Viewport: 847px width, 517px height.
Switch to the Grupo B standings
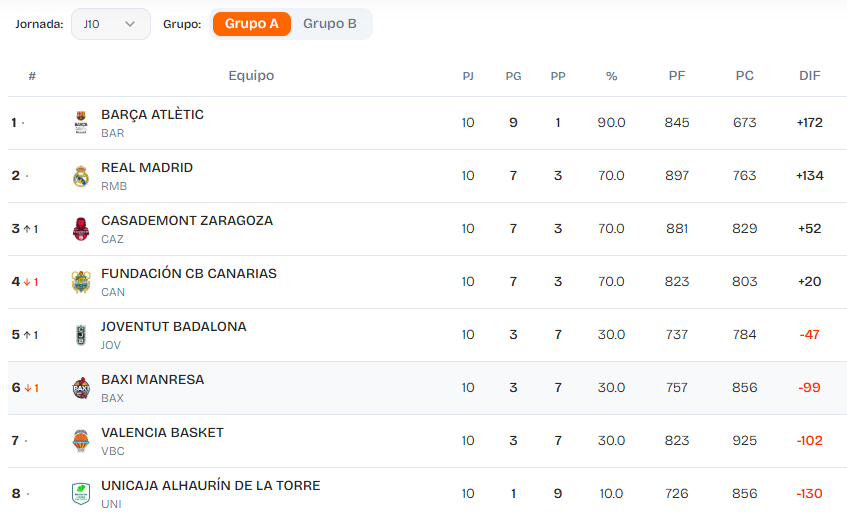[330, 24]
